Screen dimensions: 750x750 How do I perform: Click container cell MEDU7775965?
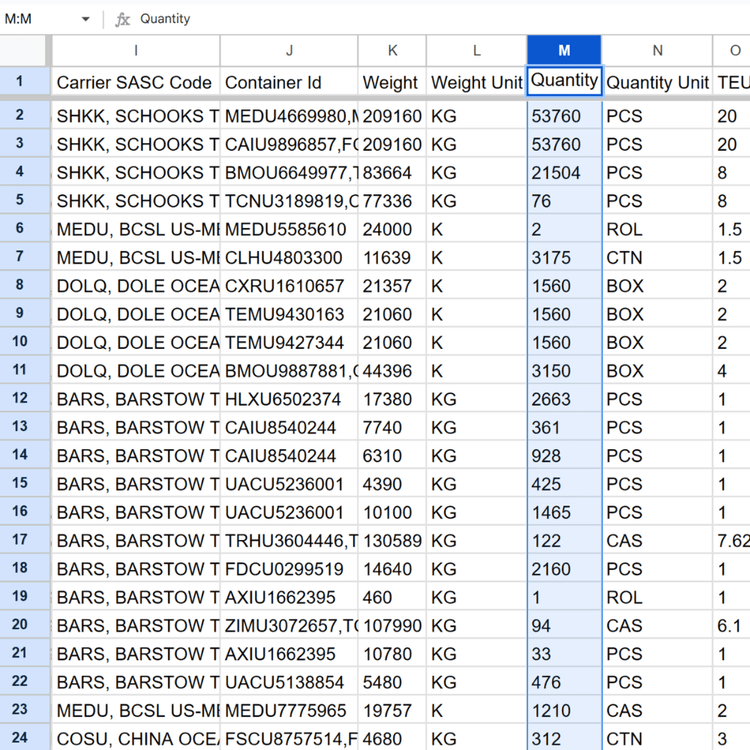[x=289, y=709]
